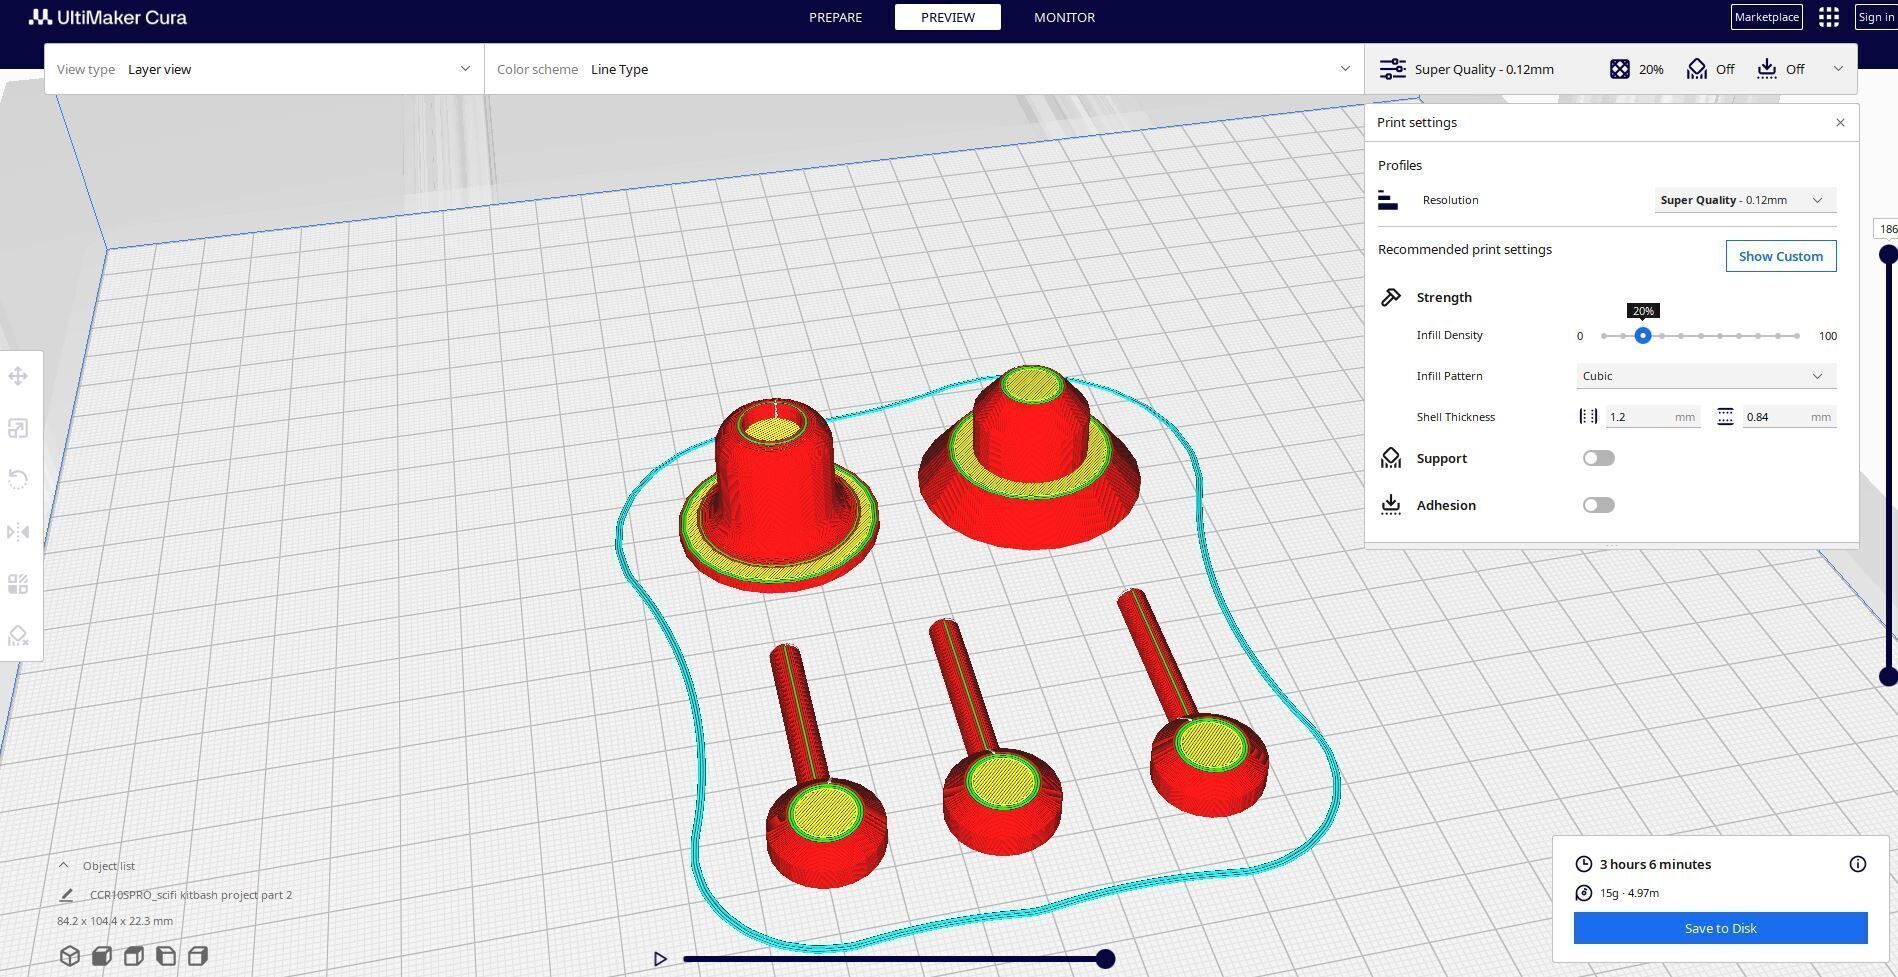The height and width of the screenshot is (977, 1898).
Task: Open the Color scheme dropdown
Action: pyautogui.click(x=924, y=69)
